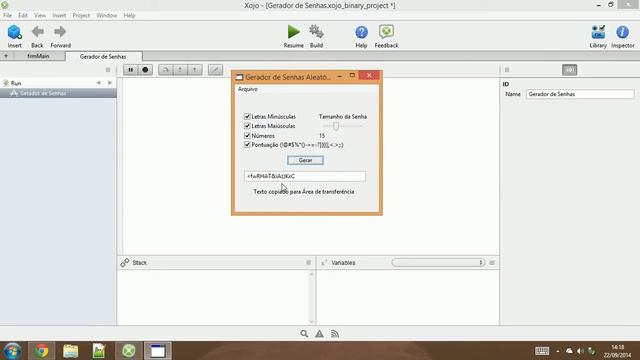Navigate previous in Run navigator
This screenshot has height=360, width=640.
pos(98,83)
